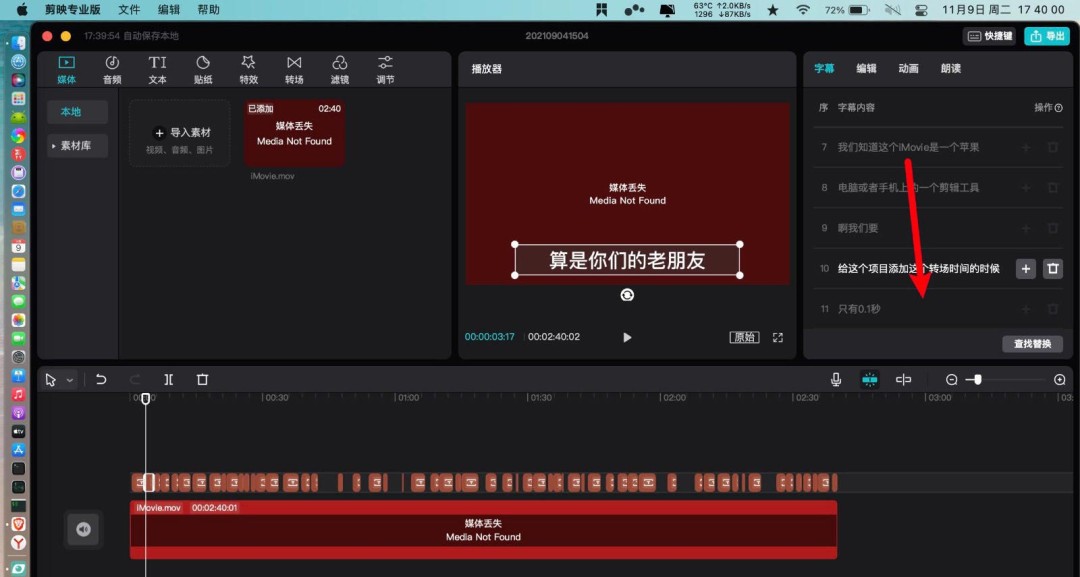Click the voiceover microphone icon

click(835, 379)
